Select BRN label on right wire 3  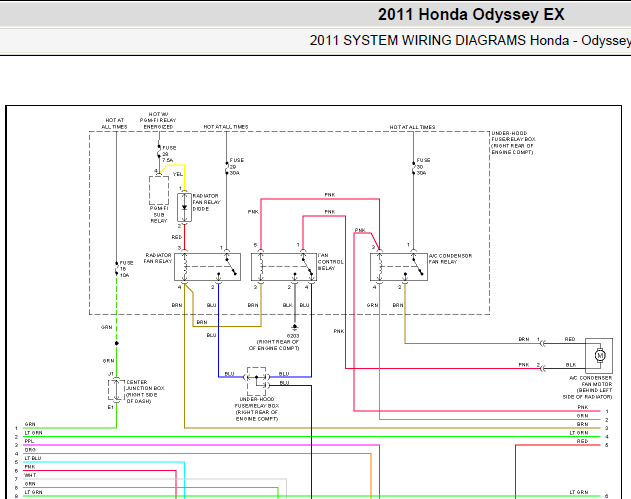(x=582, y=424)
